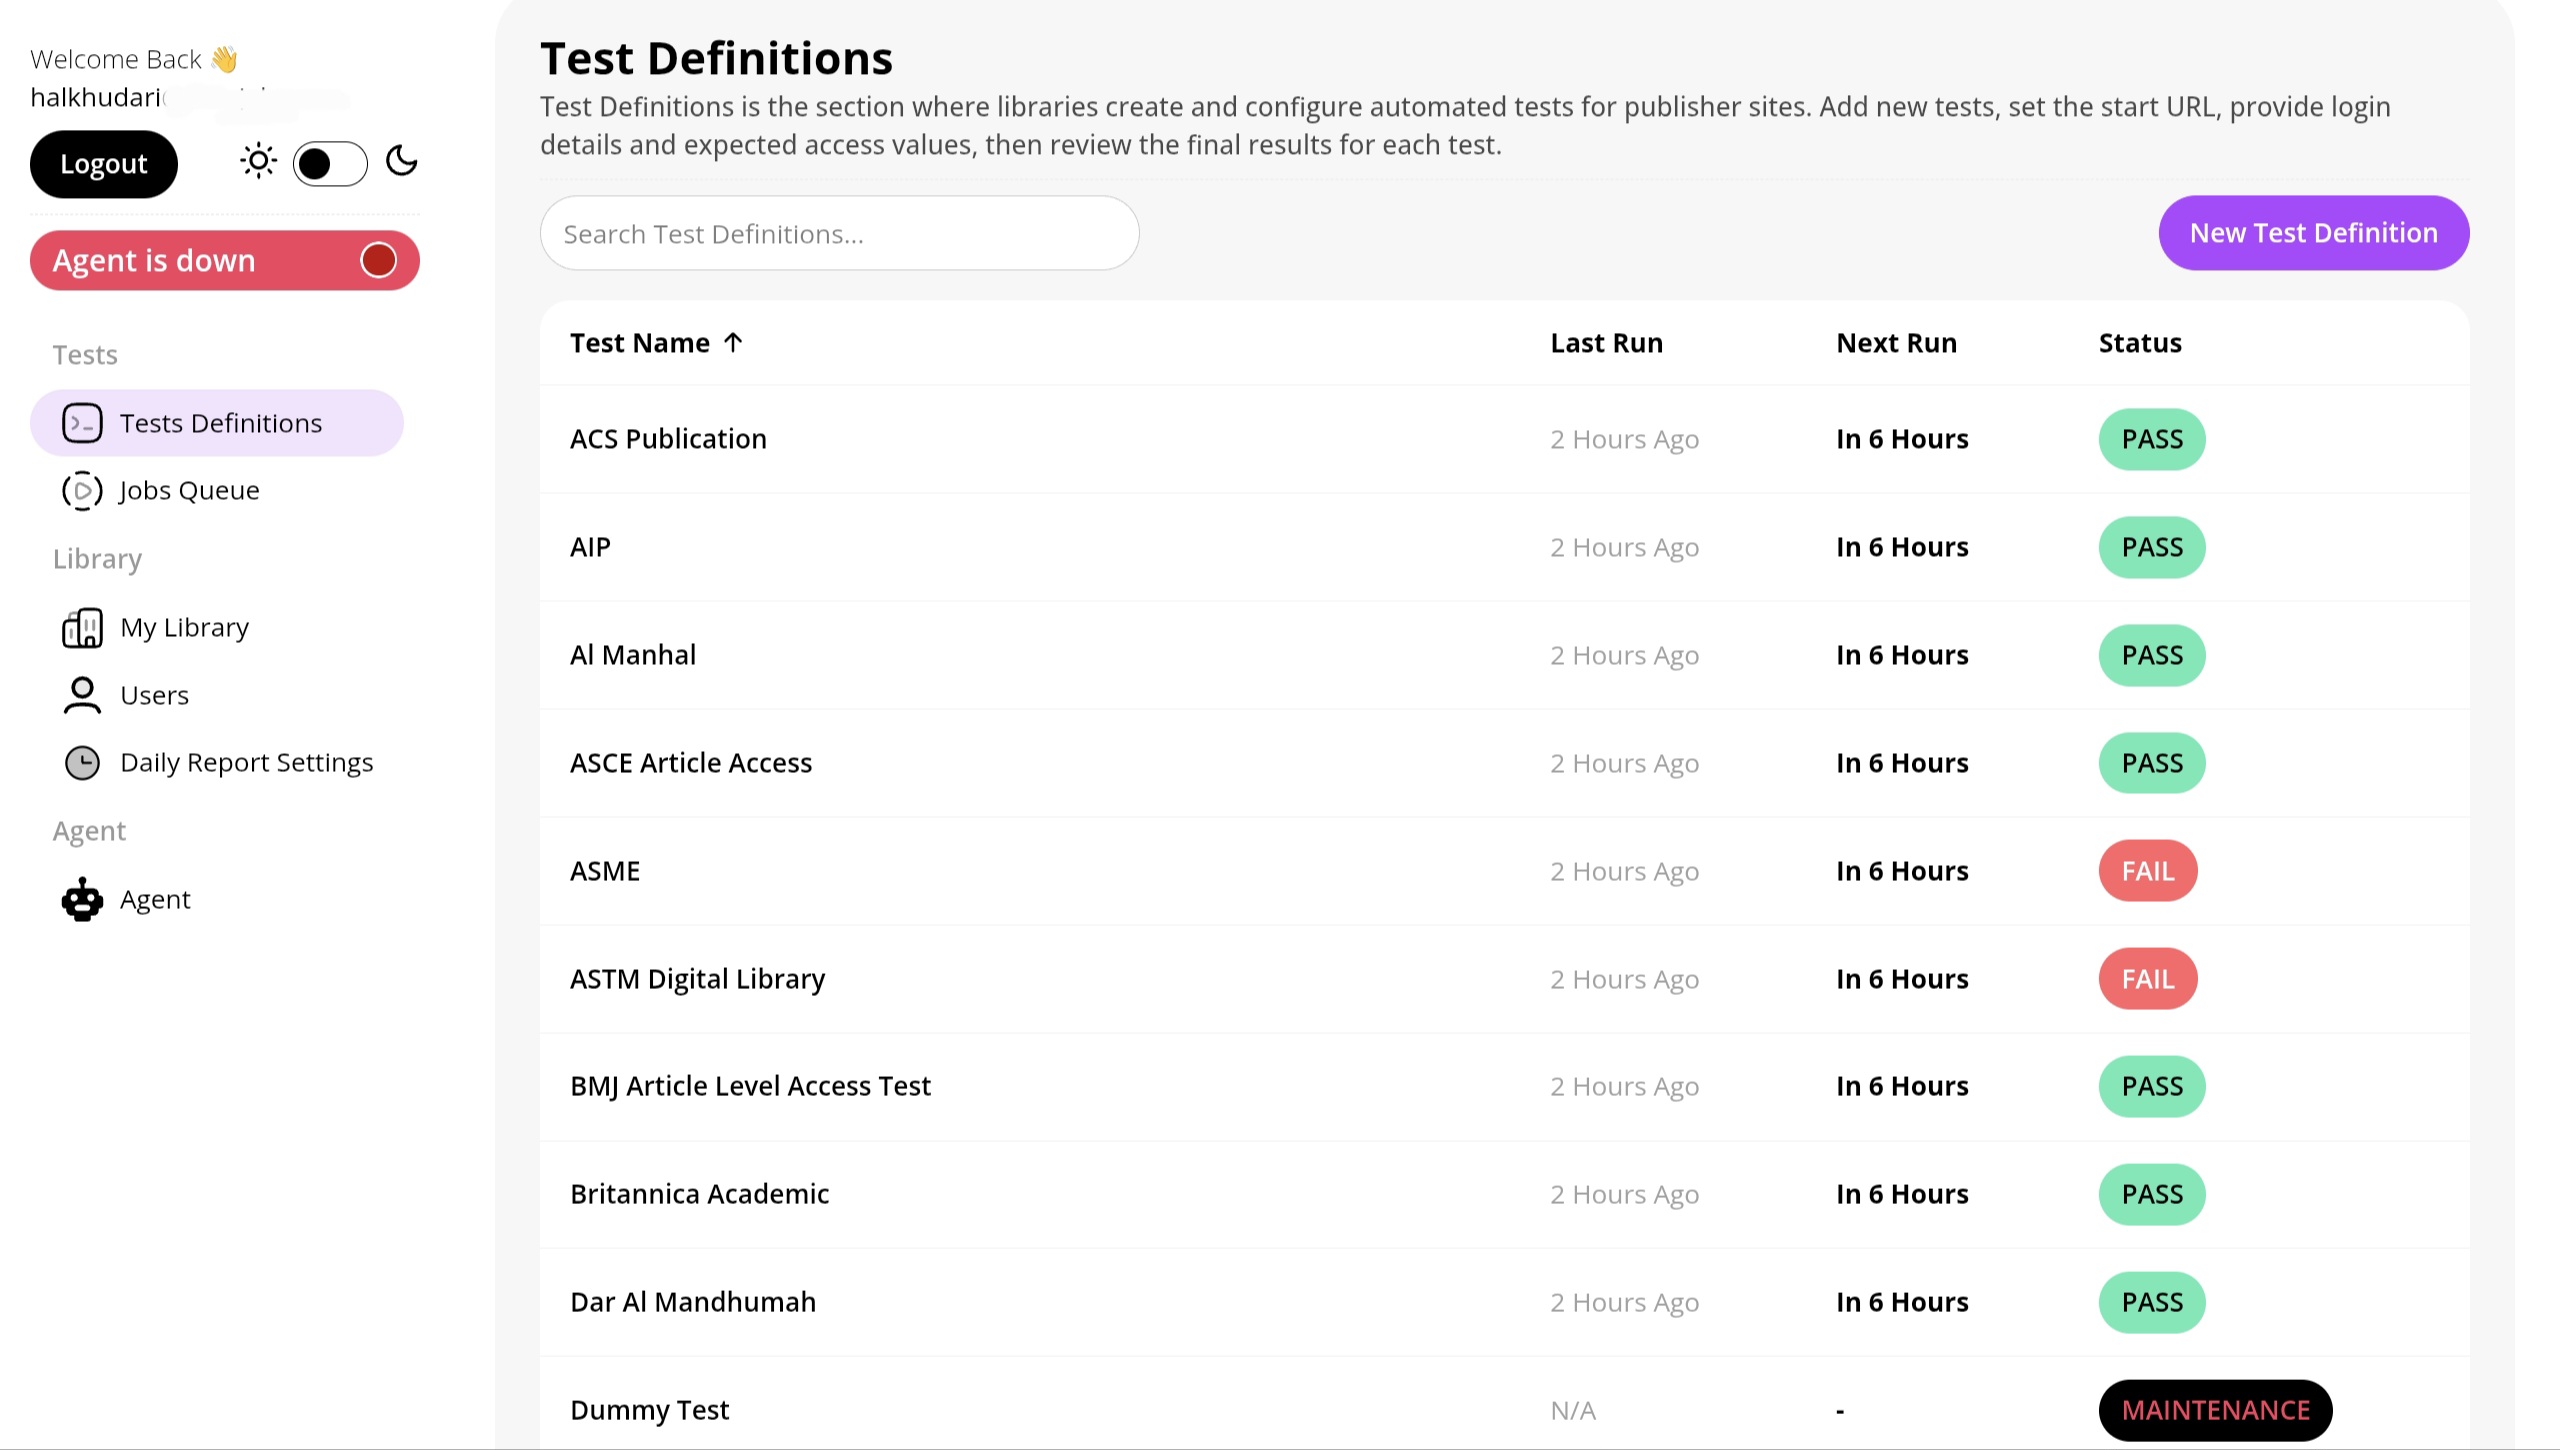The width and height of the screenshot is (2560, 1450).
Task: Click the Daily Report Settings clock icon
Action: pos(82,763)
